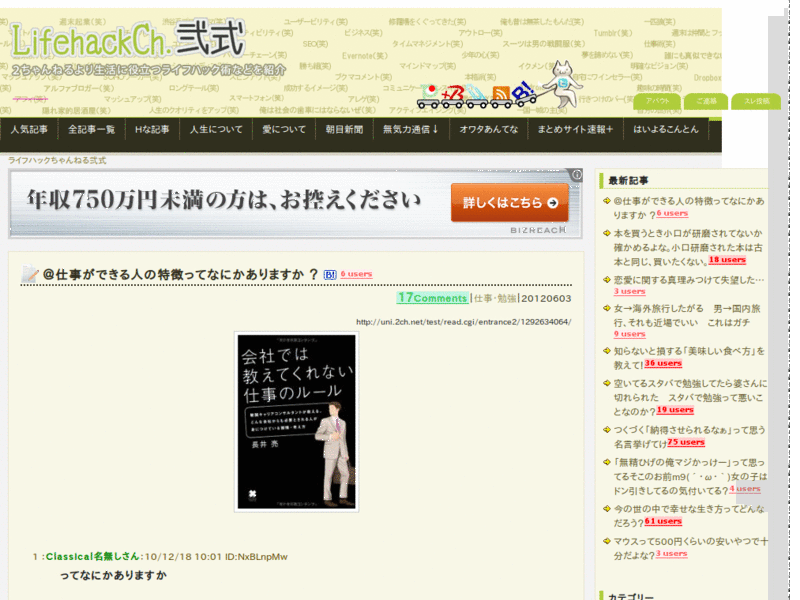
Task: Click the memo pencil icon before article title
Action: [30, 274]
